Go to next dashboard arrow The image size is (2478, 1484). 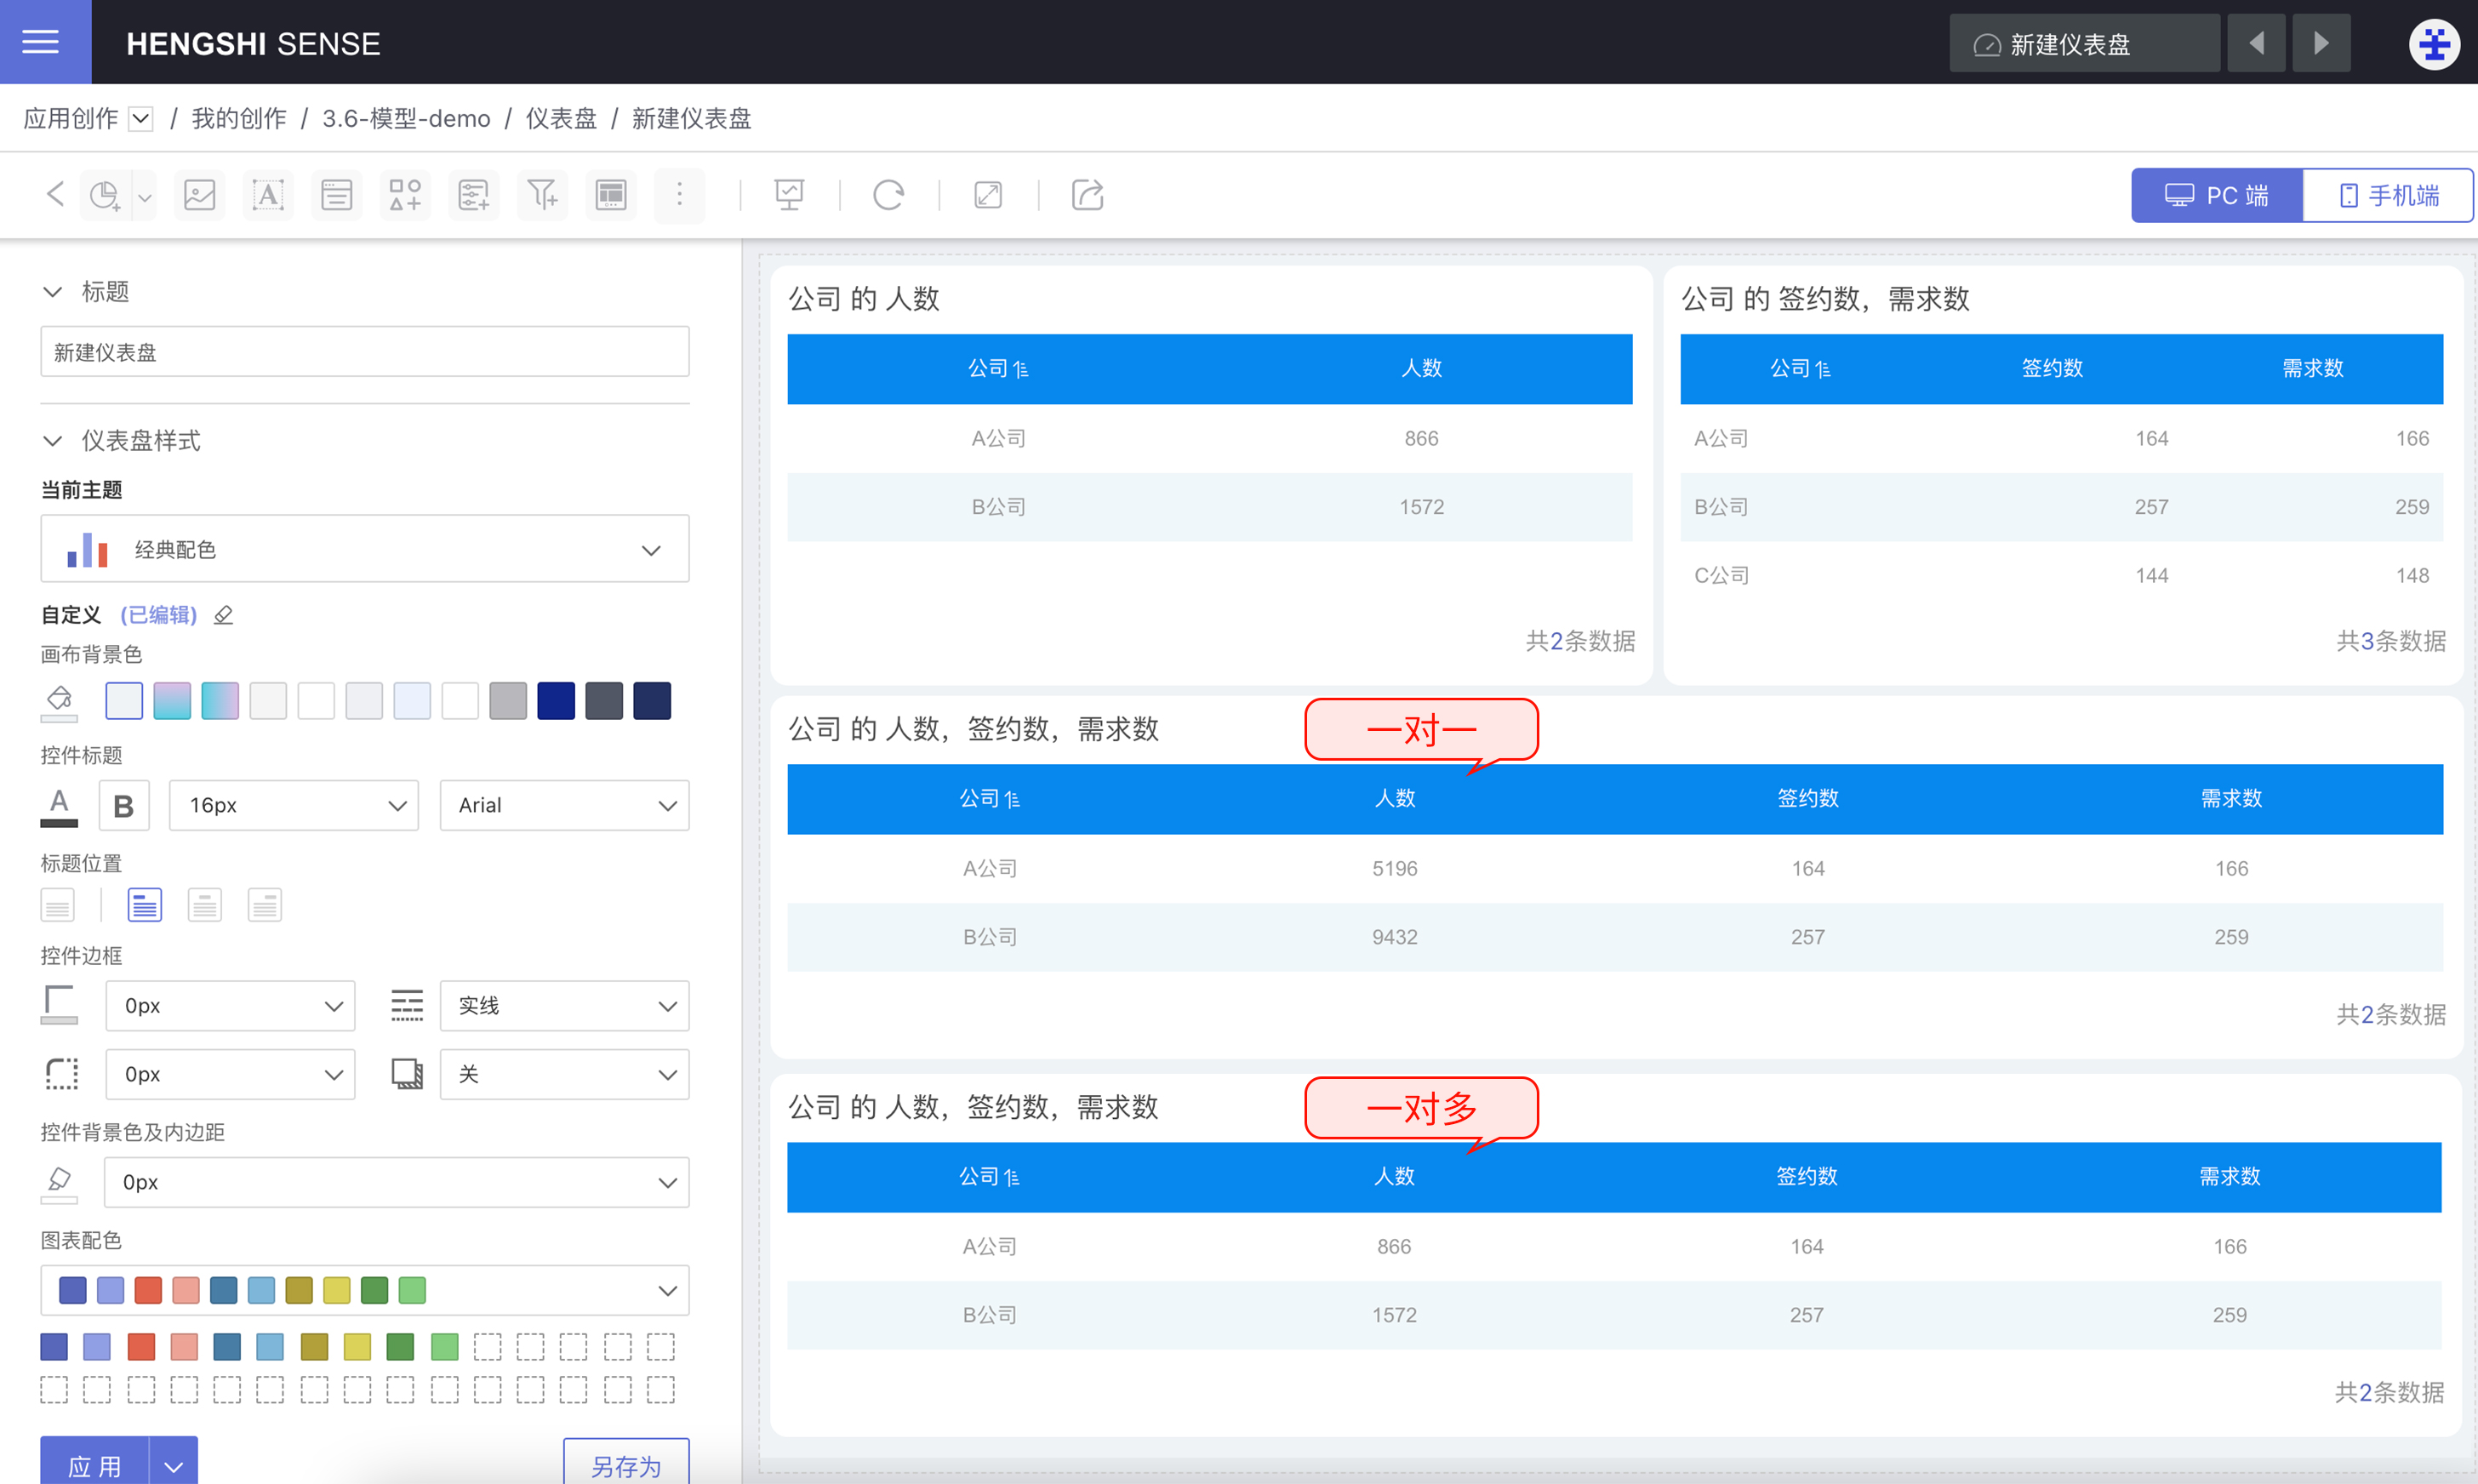click(2321, 43)
